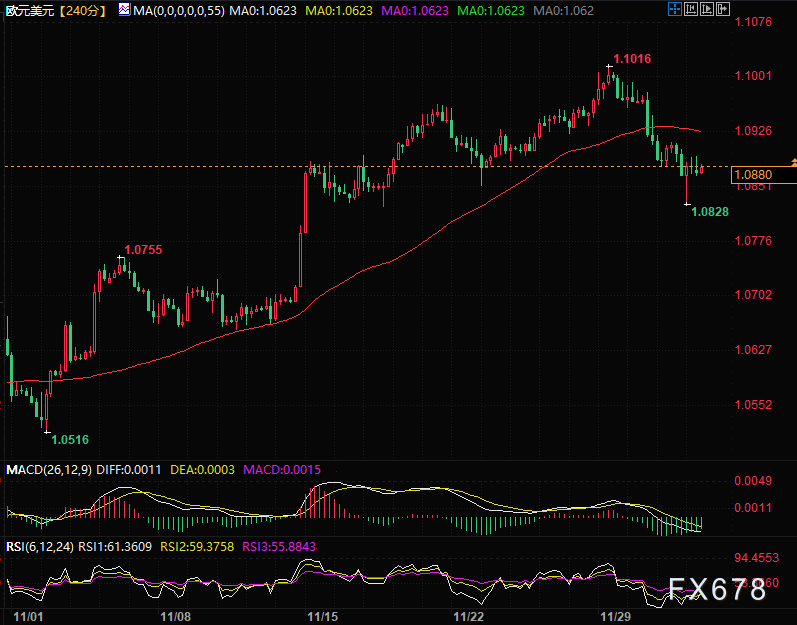Click the RSI3:55.8843 reading
Viewport: 797px width, 625px height.
[279, 547]
